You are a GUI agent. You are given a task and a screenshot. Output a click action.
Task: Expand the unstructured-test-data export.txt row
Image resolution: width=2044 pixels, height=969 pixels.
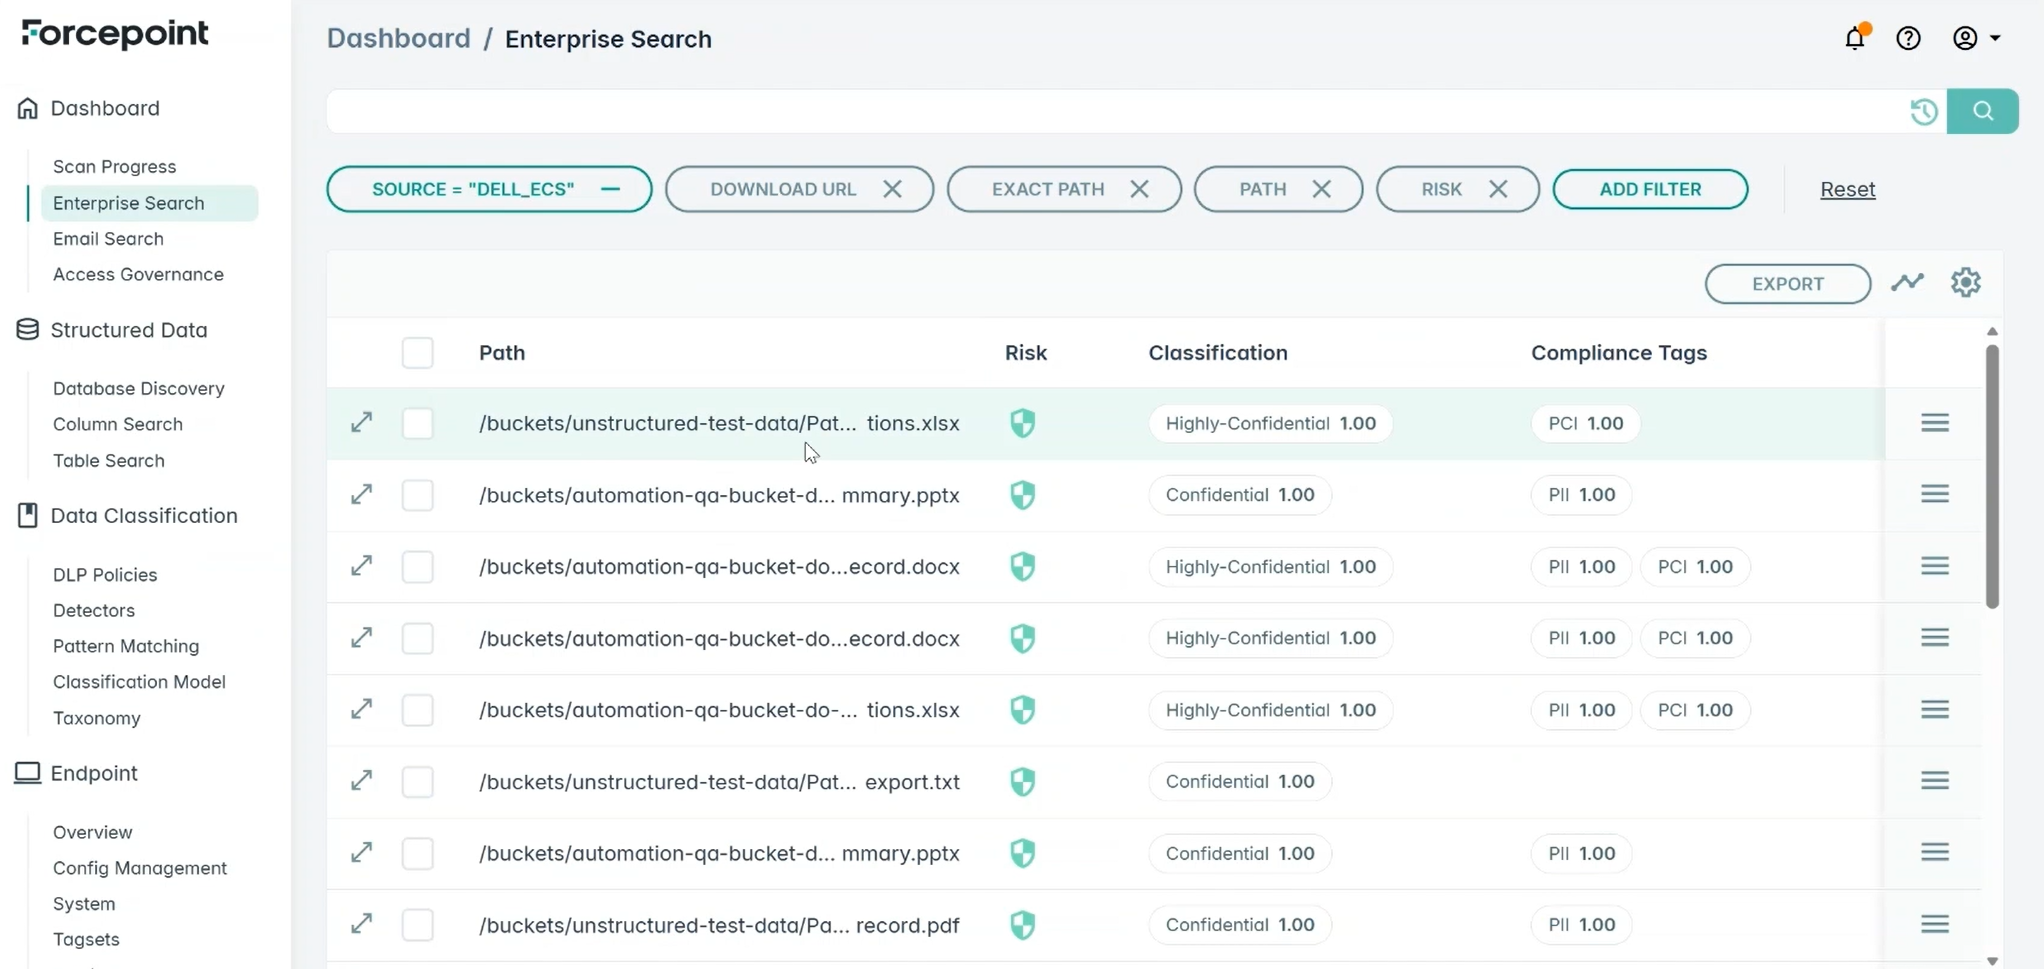[x=361, y=781]
